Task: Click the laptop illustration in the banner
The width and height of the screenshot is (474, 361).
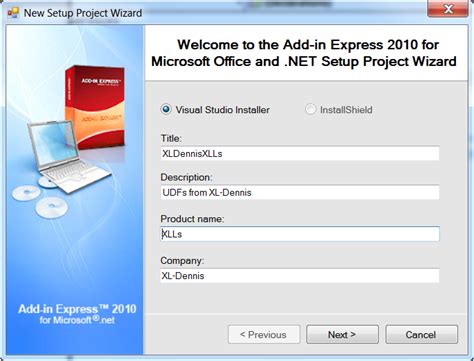Action: tap(68, 157)
